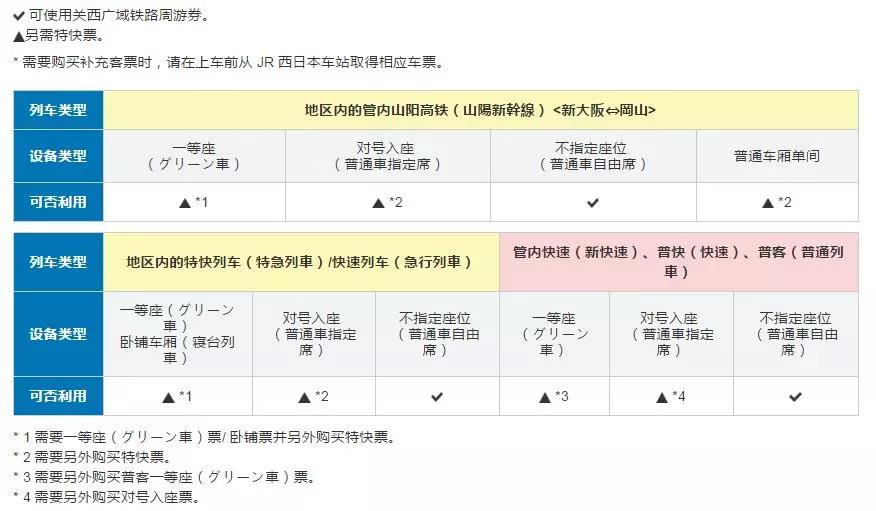Click the yellow 地区内的特快列车 header cell

pos(301,262)
